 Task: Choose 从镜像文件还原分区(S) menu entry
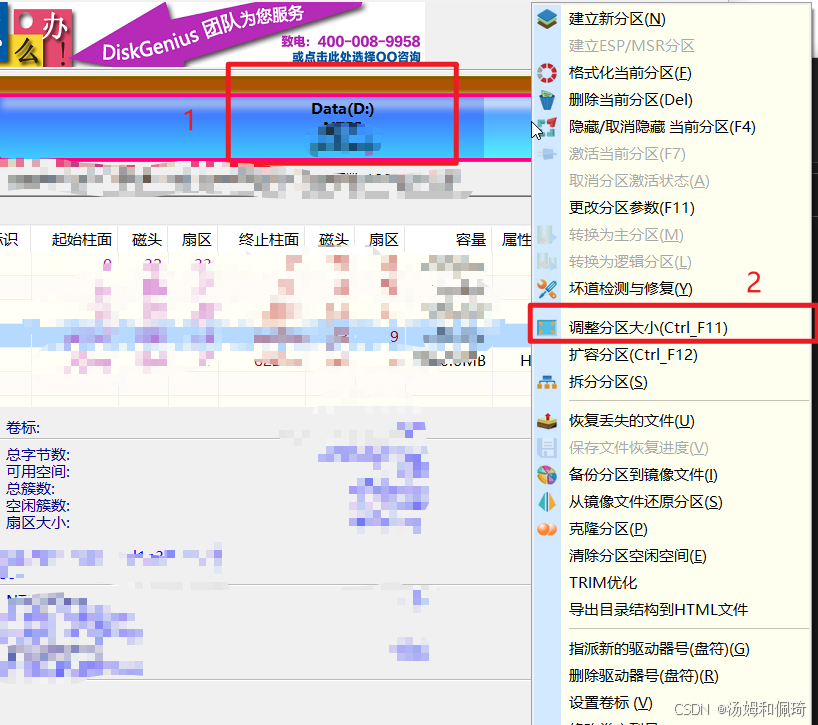(646, 502)
